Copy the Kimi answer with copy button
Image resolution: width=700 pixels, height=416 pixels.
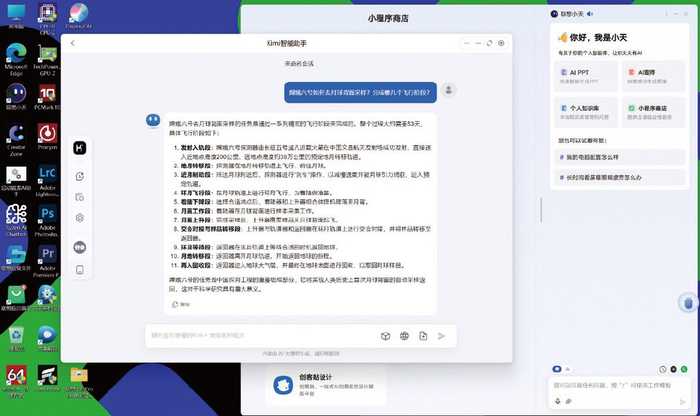tap(181, 304)
